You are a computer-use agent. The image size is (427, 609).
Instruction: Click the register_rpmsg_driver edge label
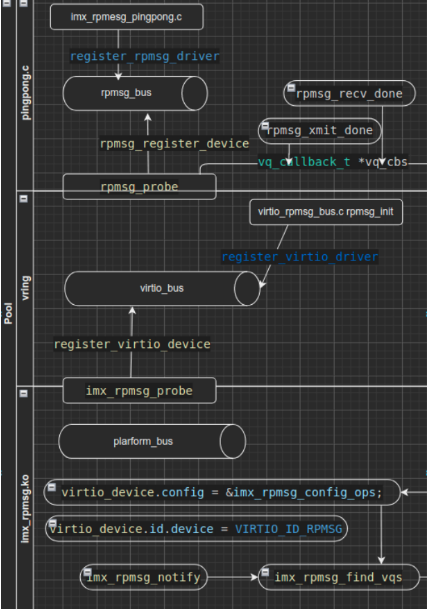pos(145,56)
